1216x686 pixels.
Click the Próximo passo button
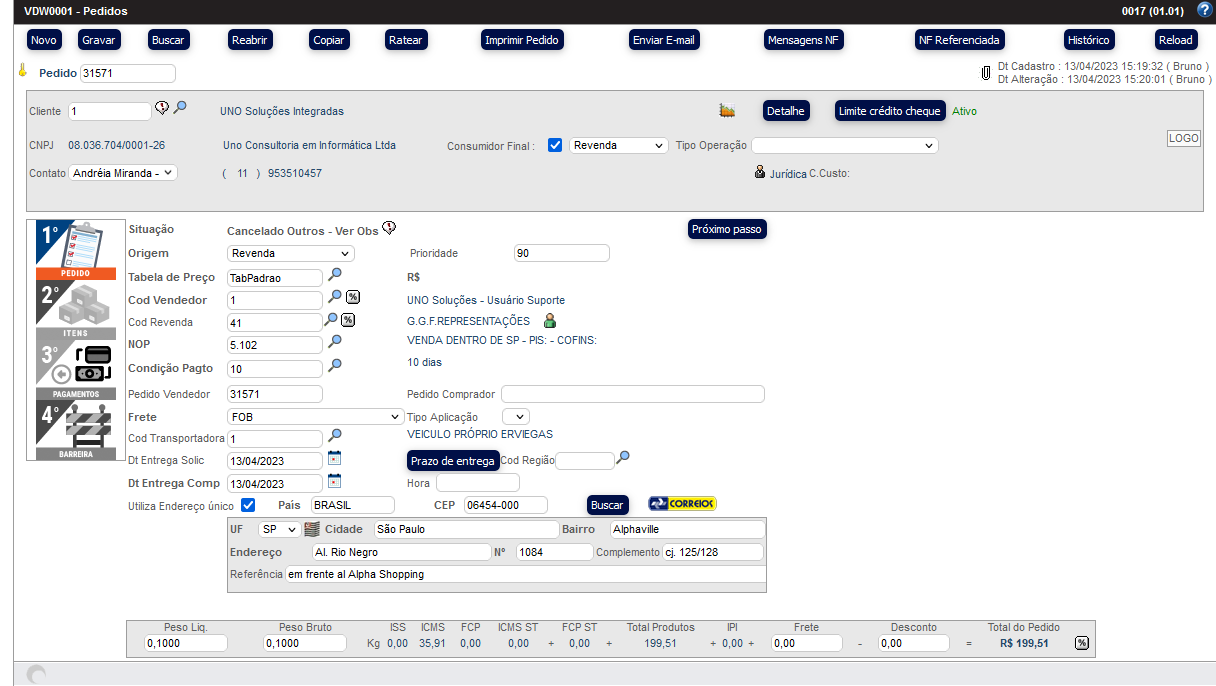point(727,229)
